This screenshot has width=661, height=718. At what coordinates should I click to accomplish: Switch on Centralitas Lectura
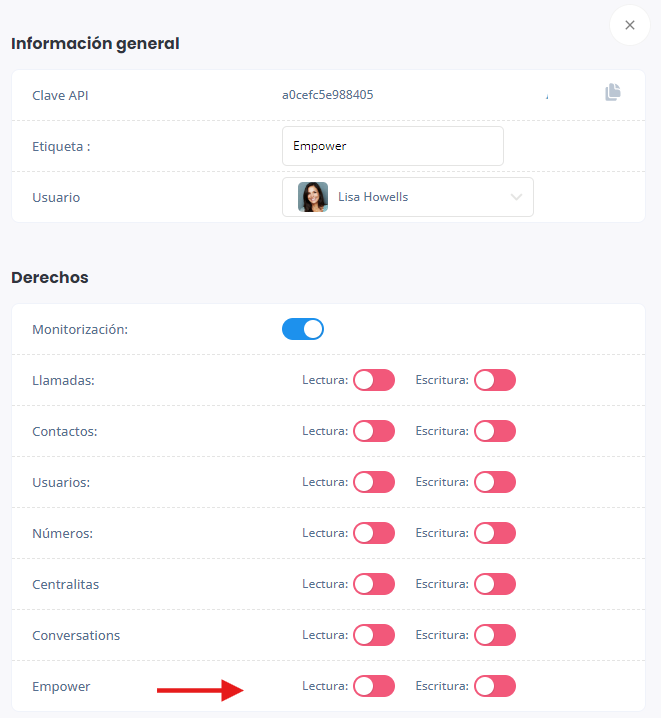pos(374,584)
